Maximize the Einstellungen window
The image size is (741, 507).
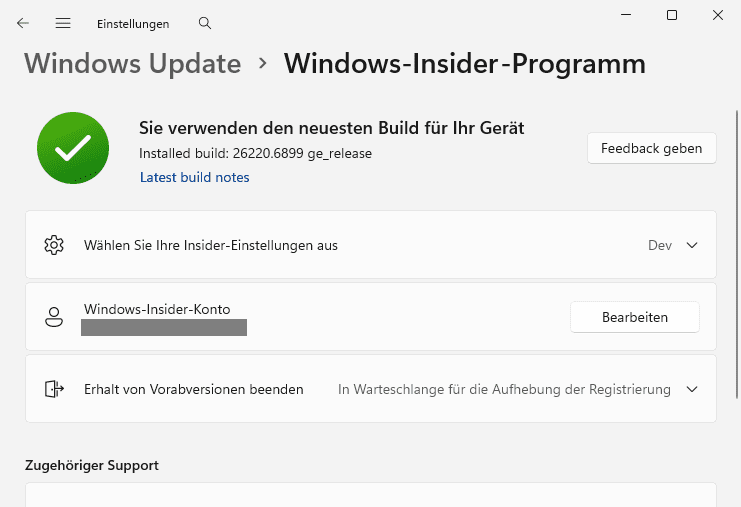tap(672, 15)
